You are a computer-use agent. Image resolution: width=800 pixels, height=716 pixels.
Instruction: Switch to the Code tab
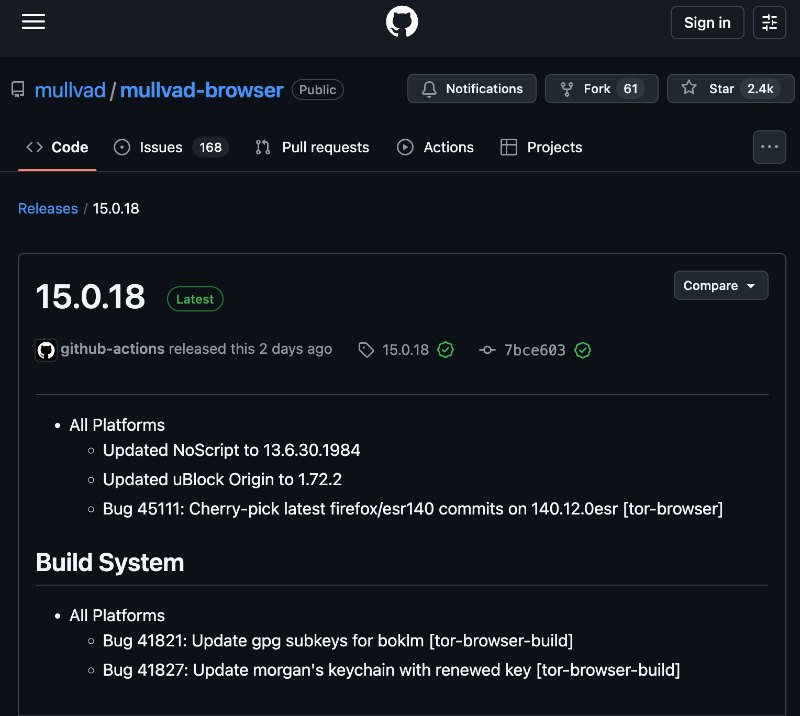pos(57,147)
